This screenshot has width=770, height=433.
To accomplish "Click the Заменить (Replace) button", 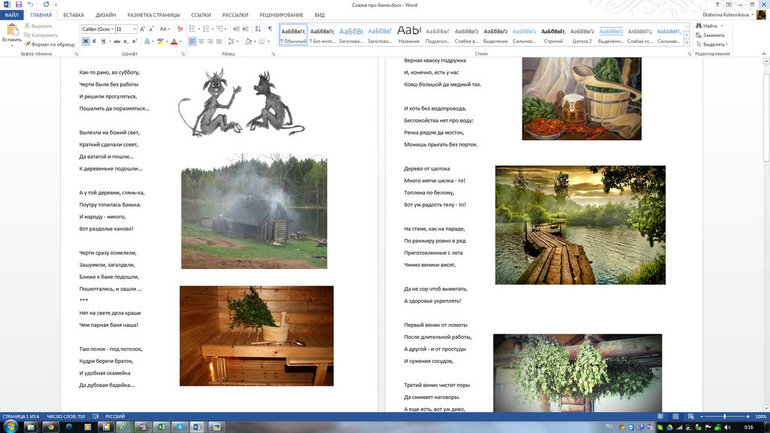I will pos(712,35).
